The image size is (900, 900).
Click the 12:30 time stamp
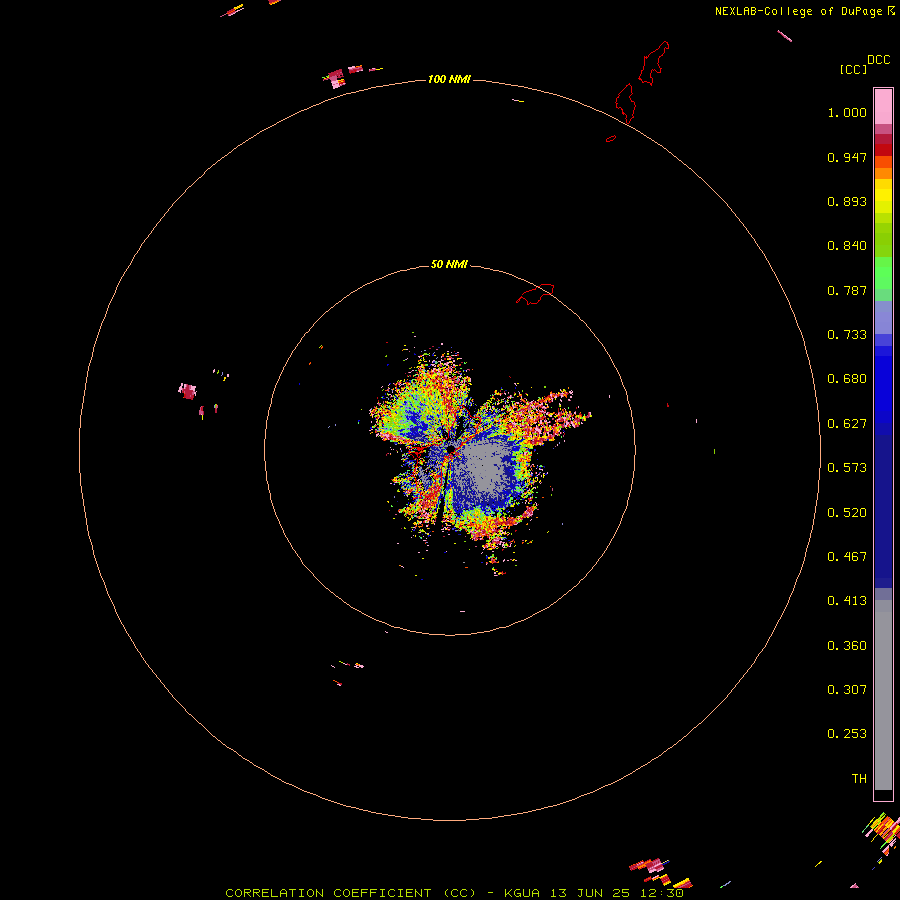tap(662, 893)
